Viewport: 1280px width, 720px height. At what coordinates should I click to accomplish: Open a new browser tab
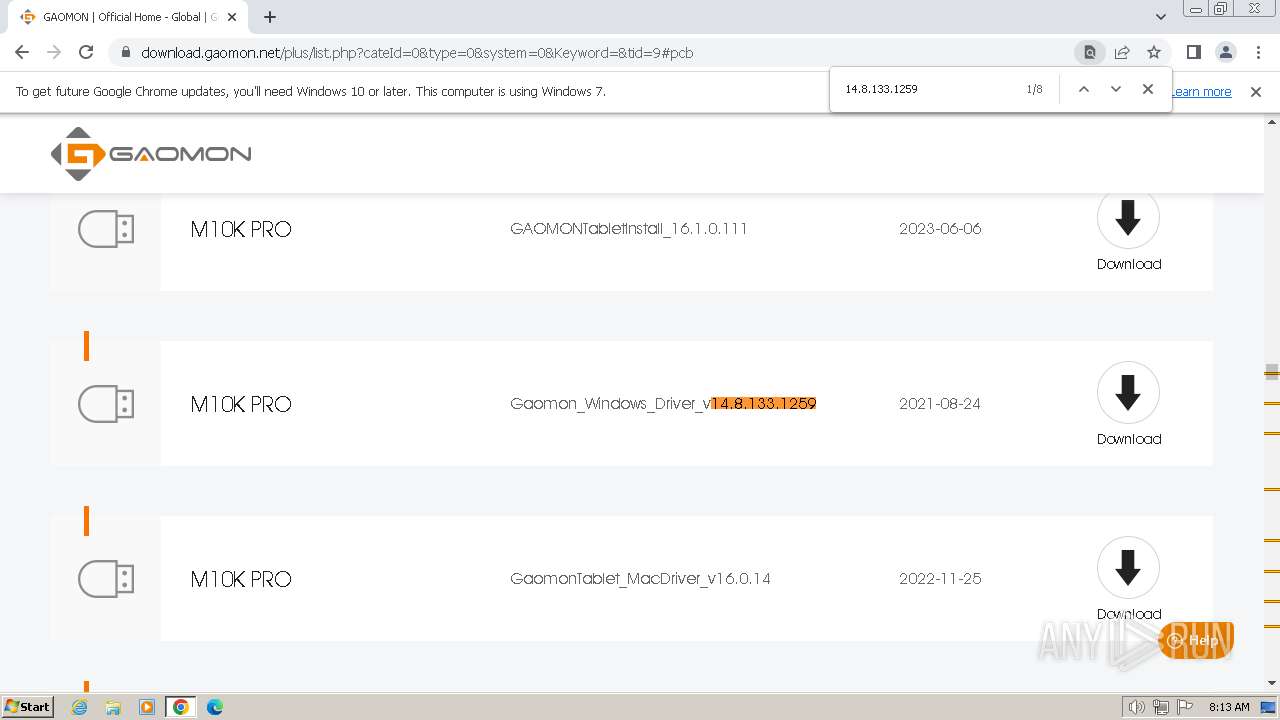coord(270,17)
